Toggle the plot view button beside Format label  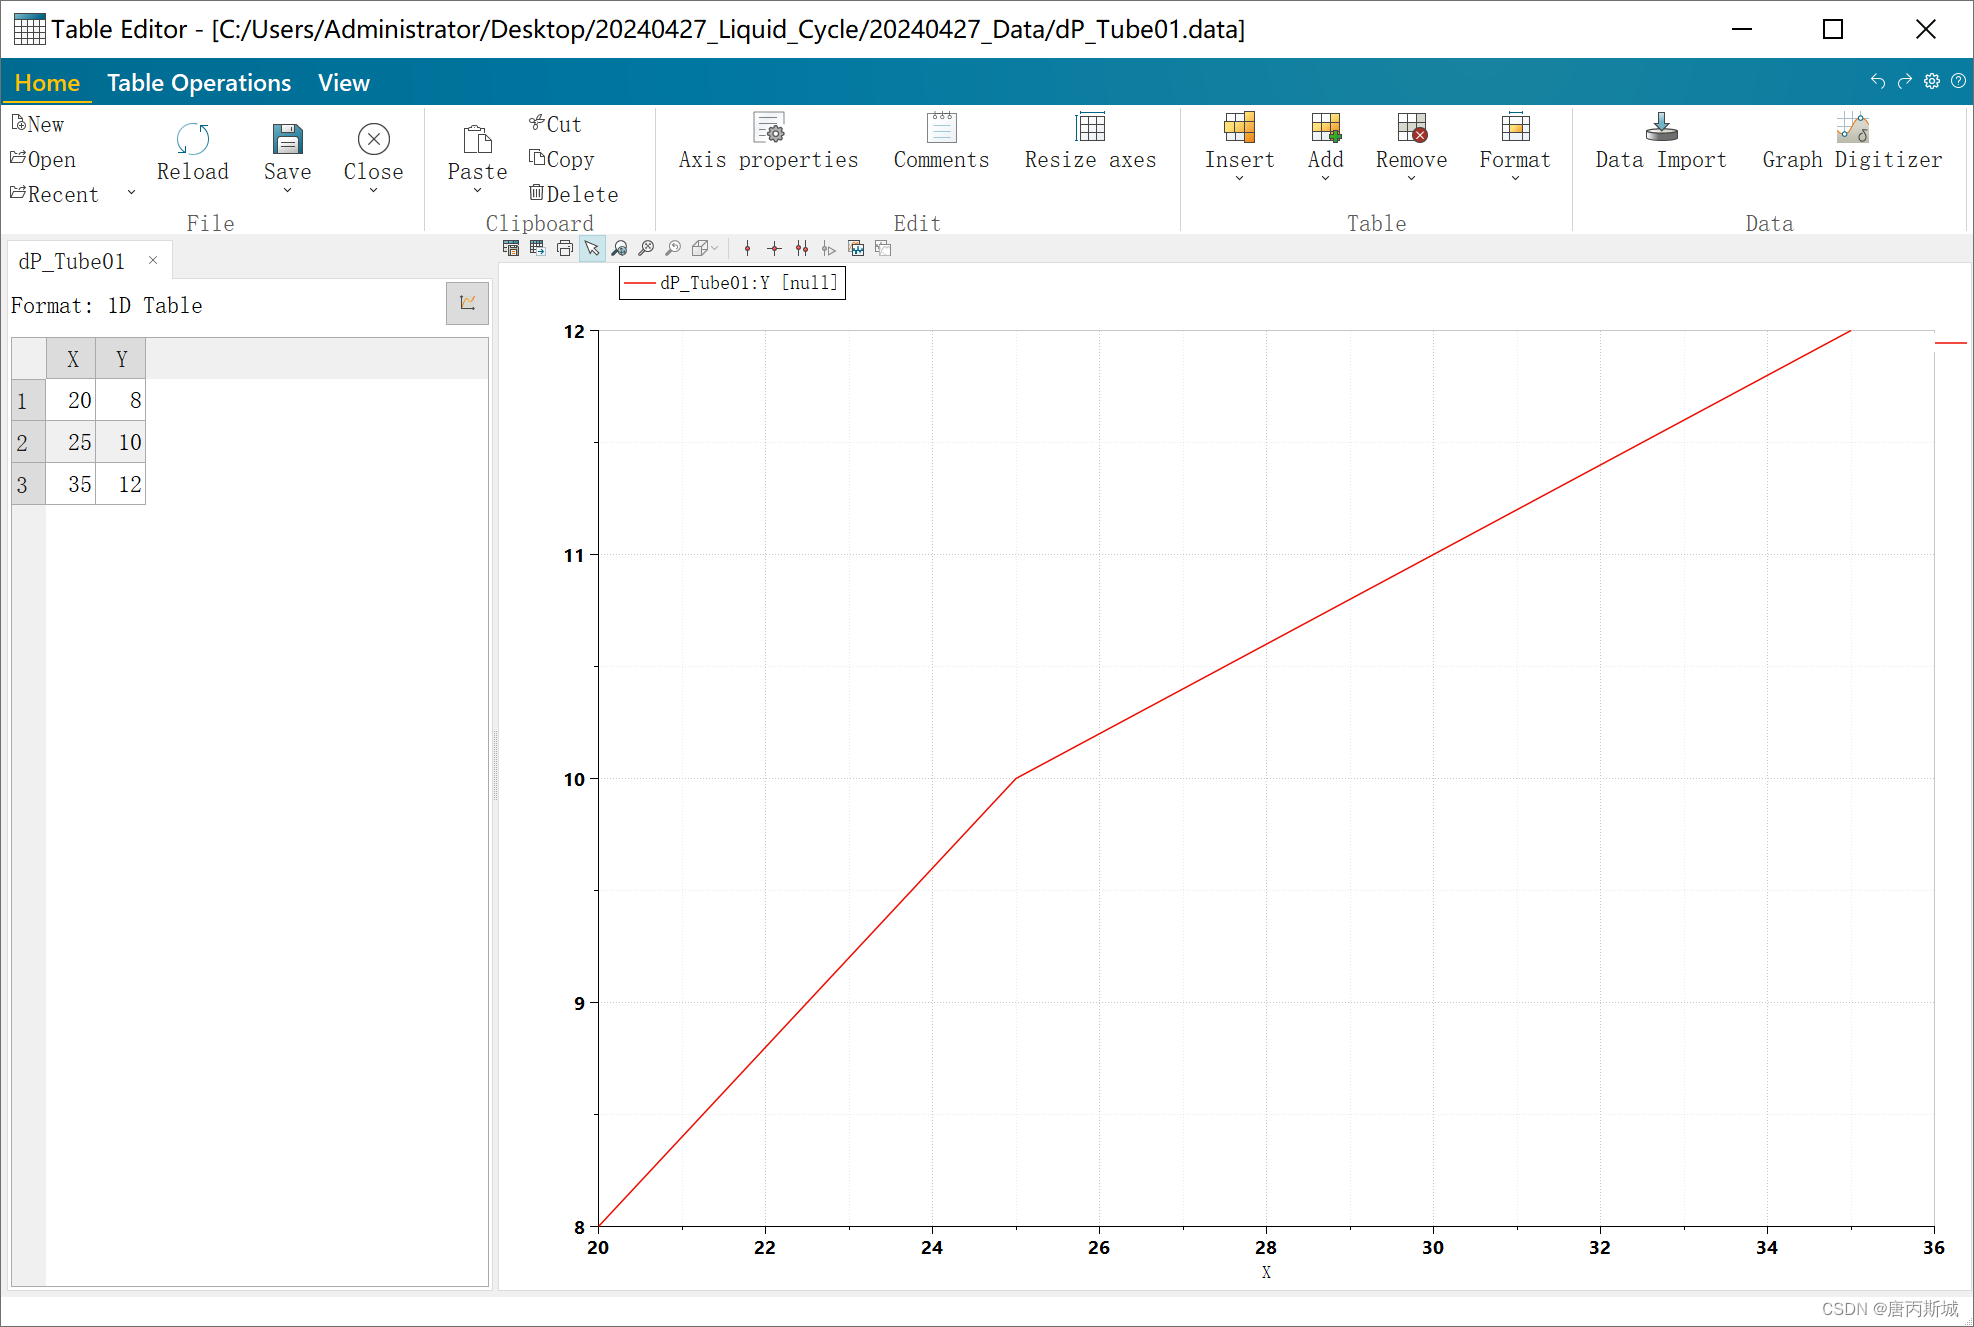point(467,303)
